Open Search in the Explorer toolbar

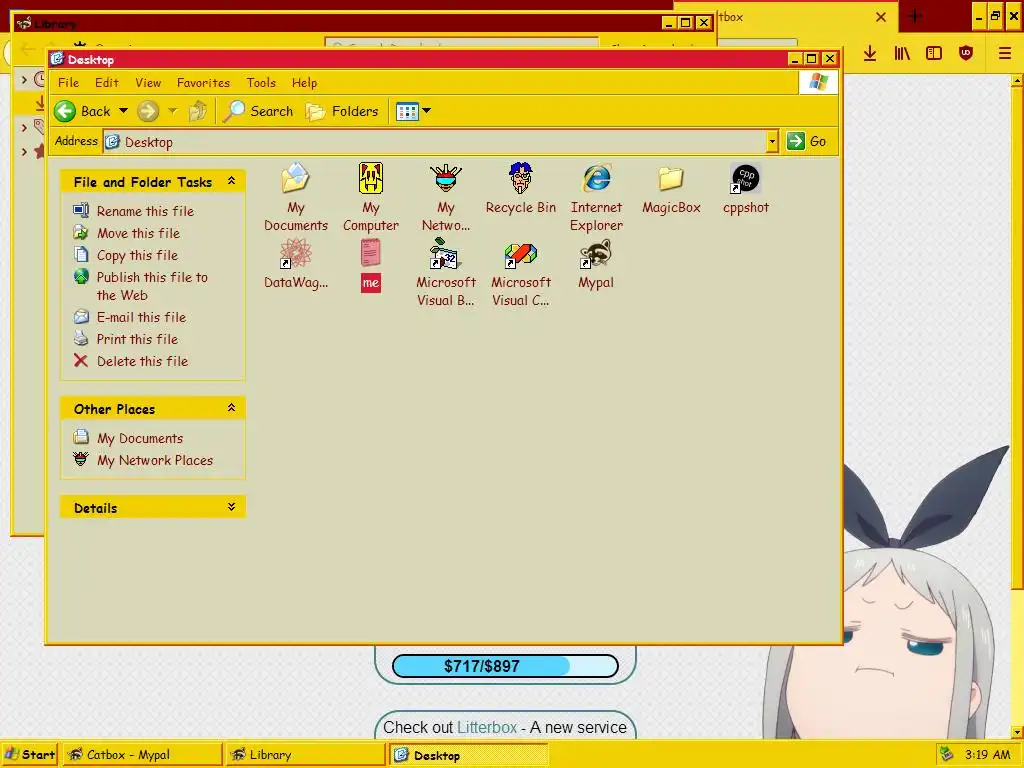[x=258, y=111]
